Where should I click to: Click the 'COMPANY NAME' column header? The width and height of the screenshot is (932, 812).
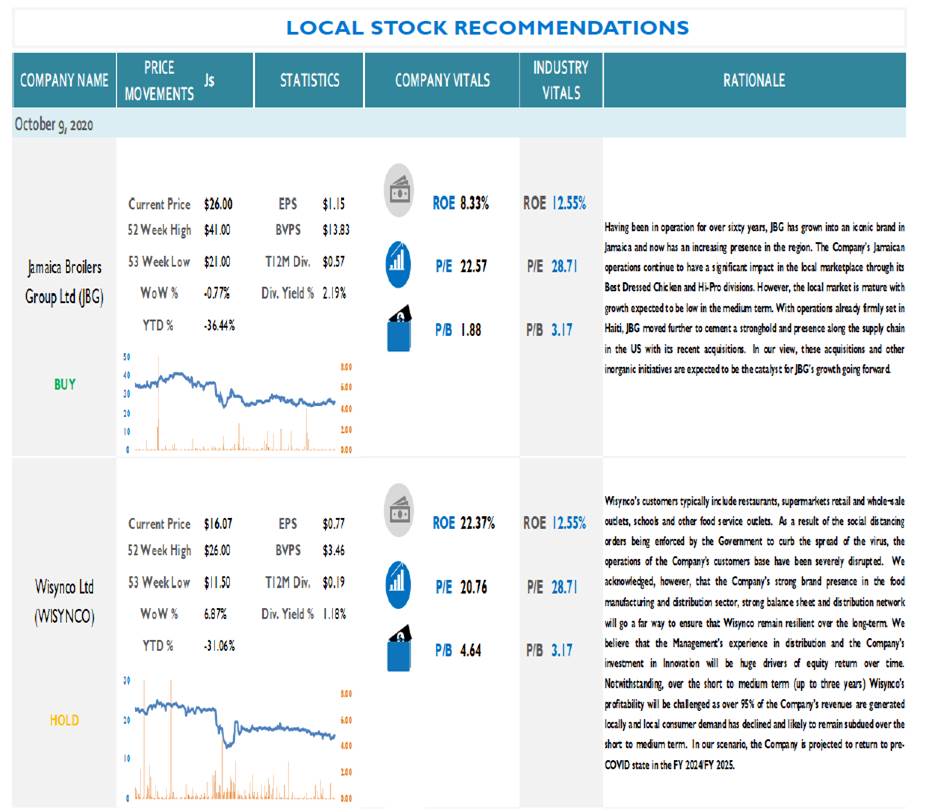coord(64,80)
